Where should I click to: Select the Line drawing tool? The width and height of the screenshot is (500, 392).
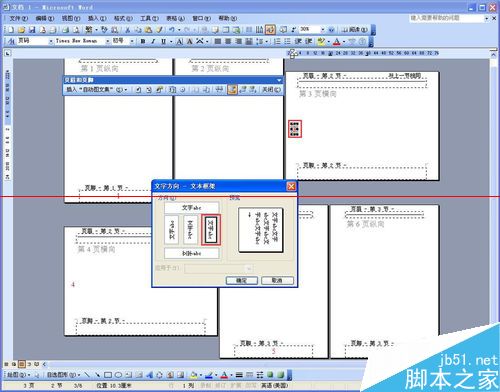87,375
